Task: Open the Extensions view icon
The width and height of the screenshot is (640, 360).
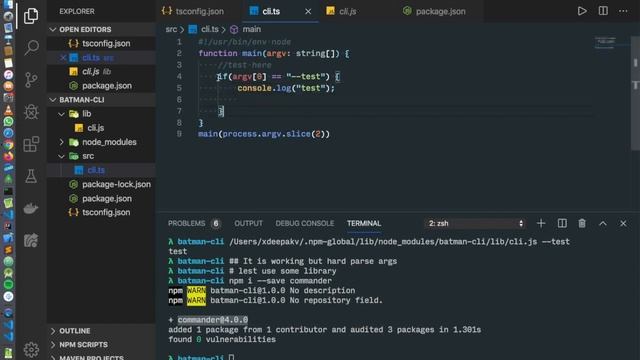Action: click(31, 144)
